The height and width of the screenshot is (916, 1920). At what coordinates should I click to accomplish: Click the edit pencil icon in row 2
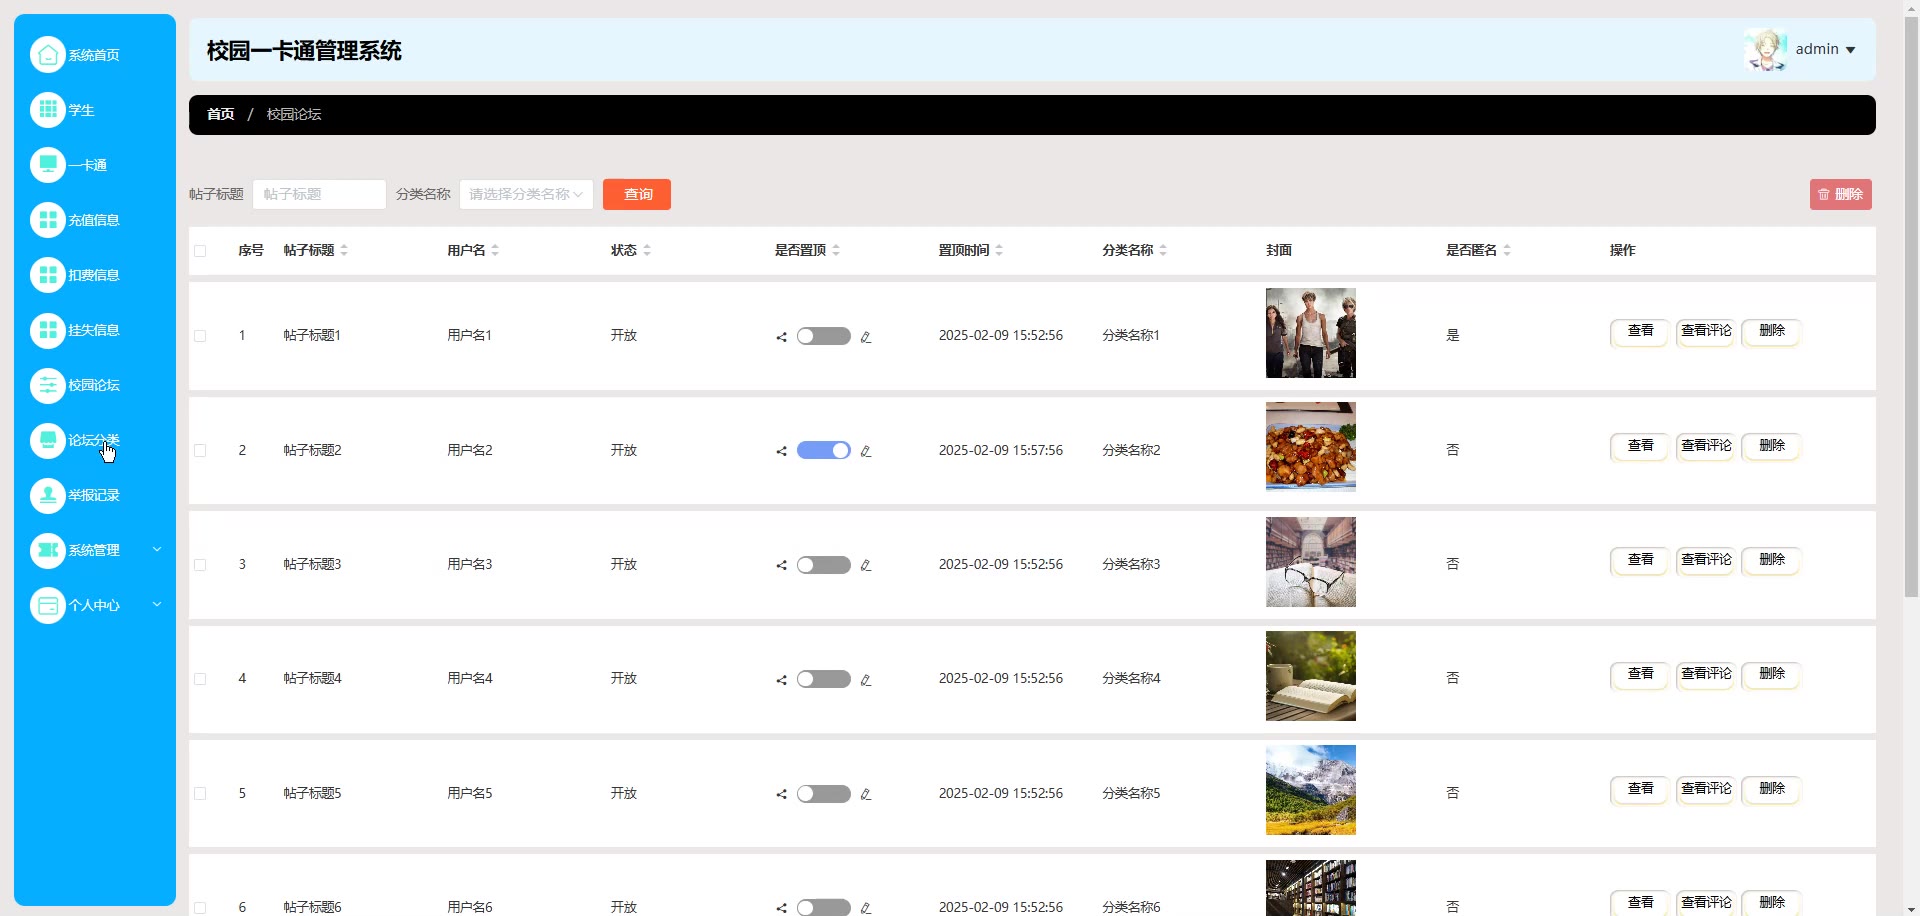(x=866, y=452)
